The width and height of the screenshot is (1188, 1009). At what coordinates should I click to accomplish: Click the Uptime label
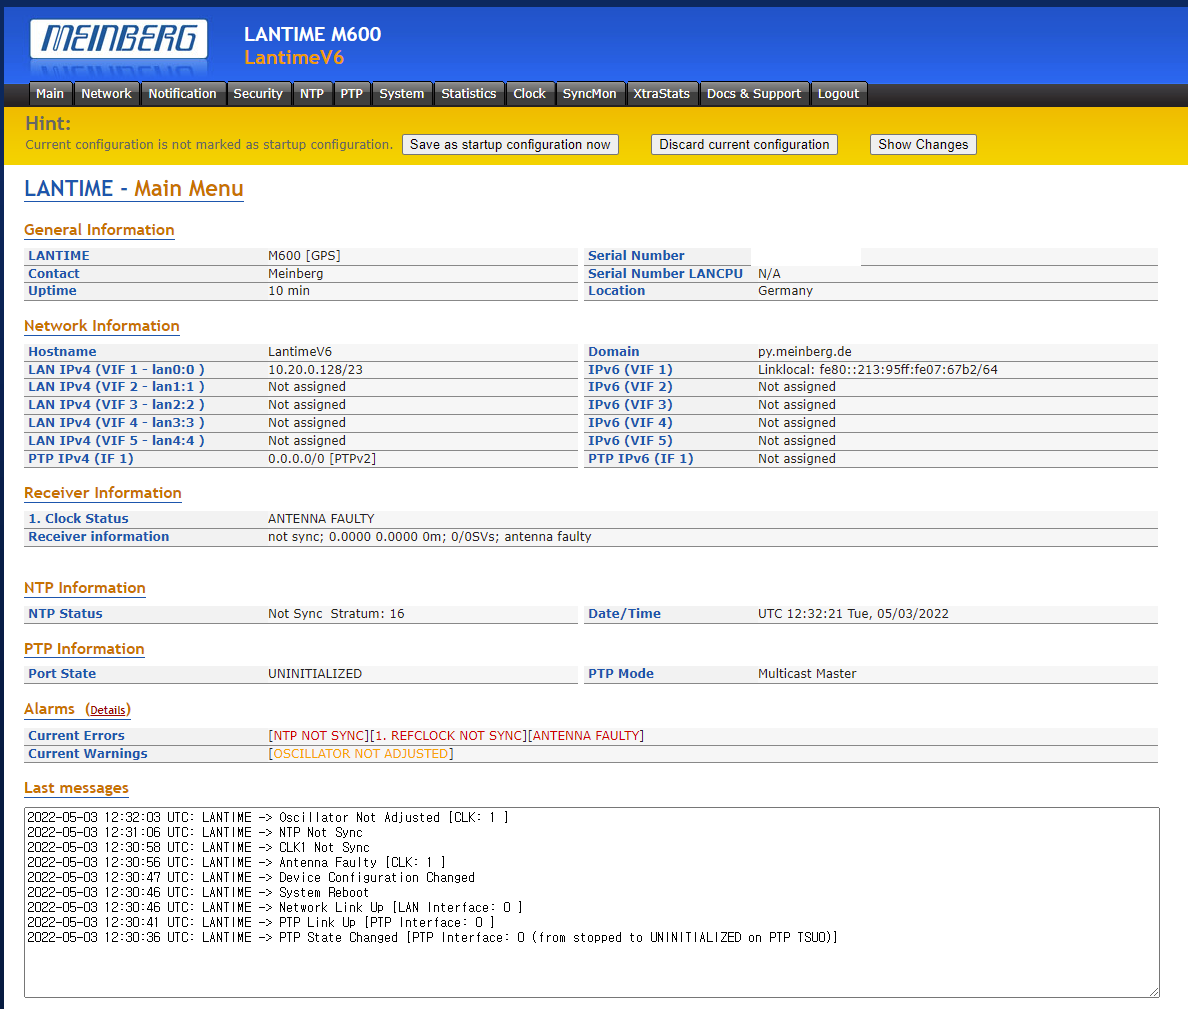[x=52, y=292]
